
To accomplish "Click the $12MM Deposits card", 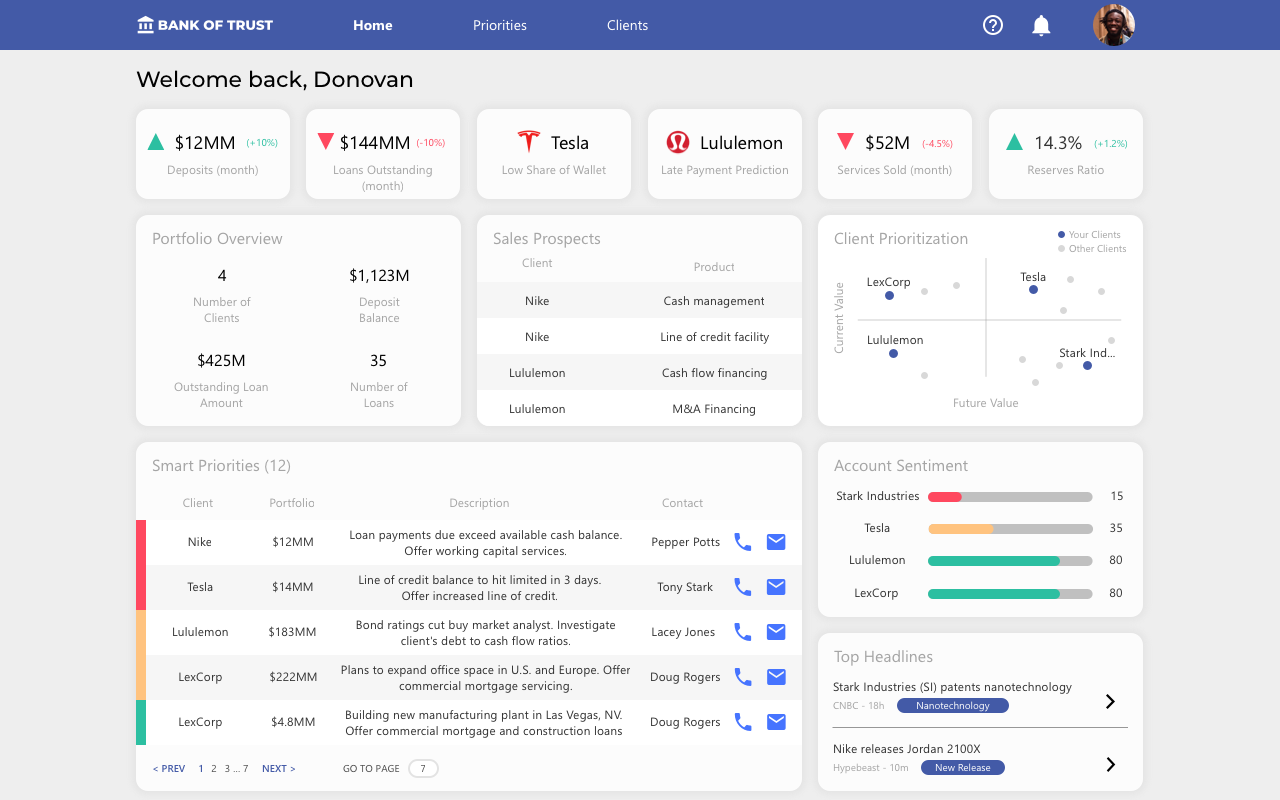I will point(213,154).
